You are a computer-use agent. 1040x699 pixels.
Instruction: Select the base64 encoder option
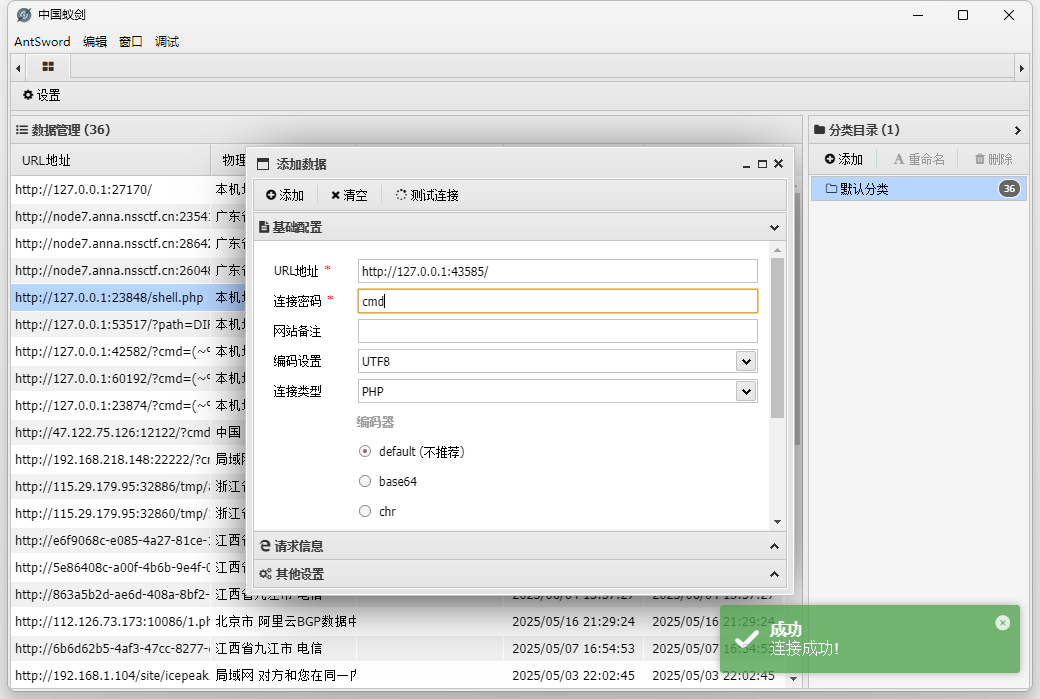(x=365, y=481)
